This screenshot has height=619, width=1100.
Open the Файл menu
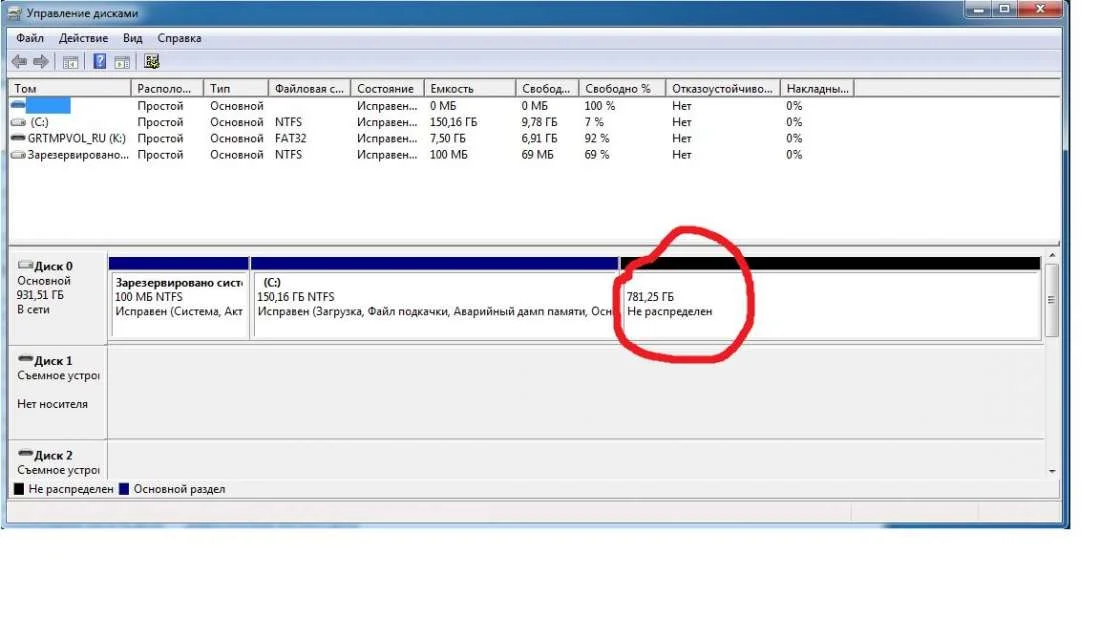point(30,38)
